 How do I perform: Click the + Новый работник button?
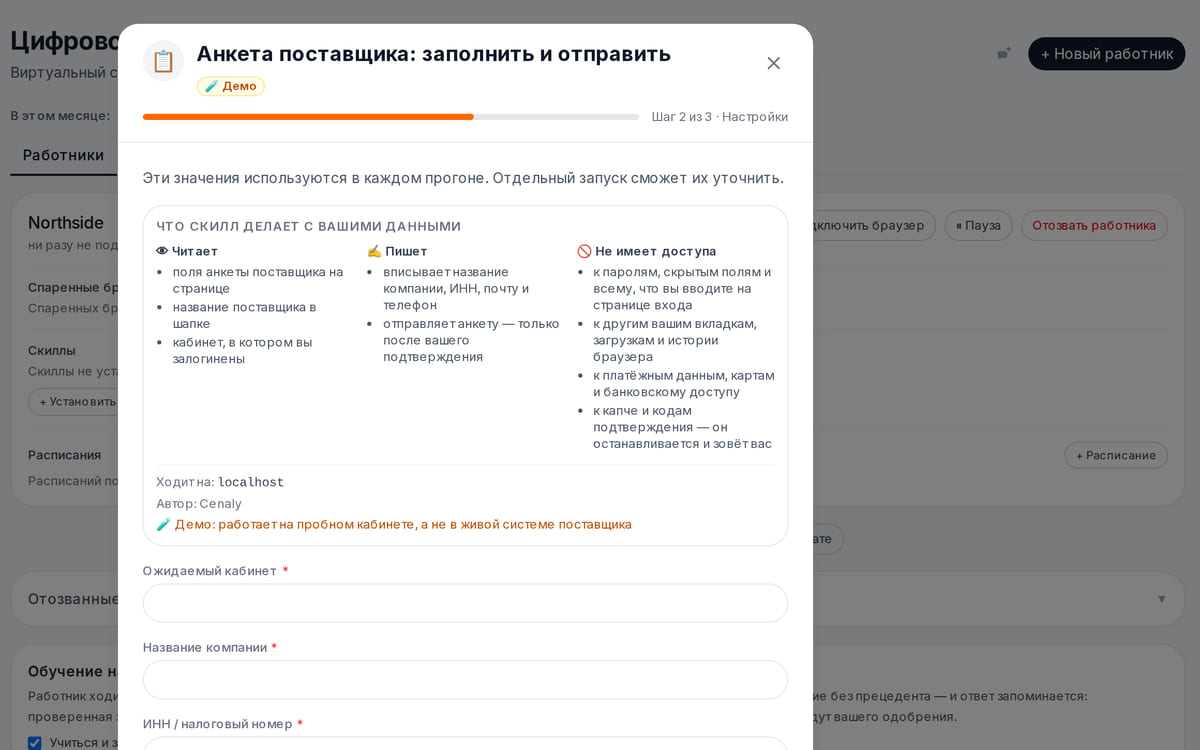point(1107,54)
